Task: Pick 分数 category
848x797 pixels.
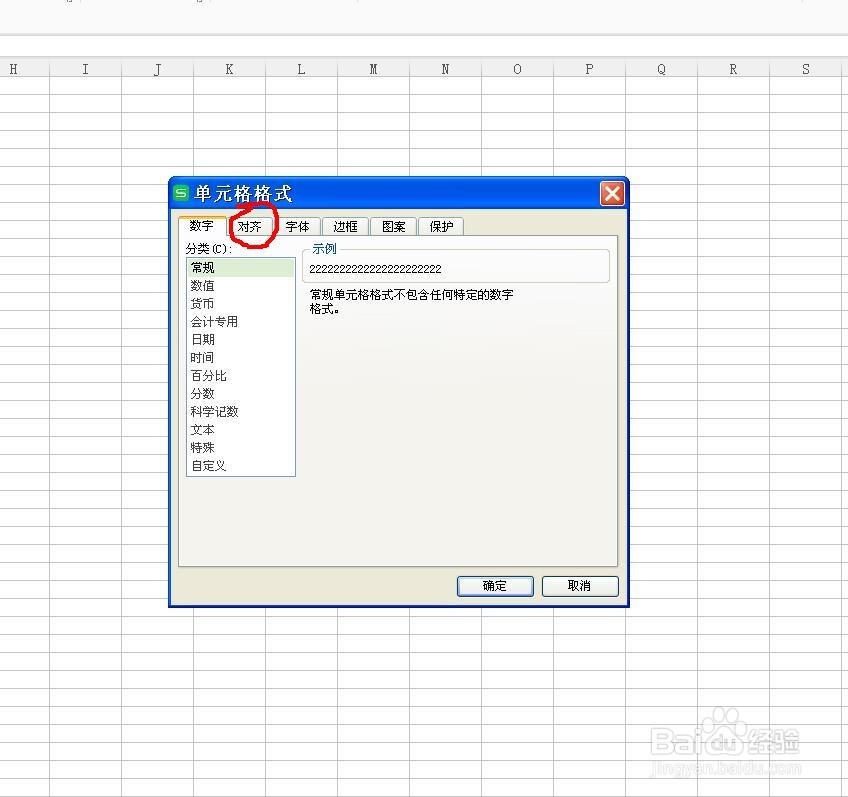Action: (x=241, y=394)
